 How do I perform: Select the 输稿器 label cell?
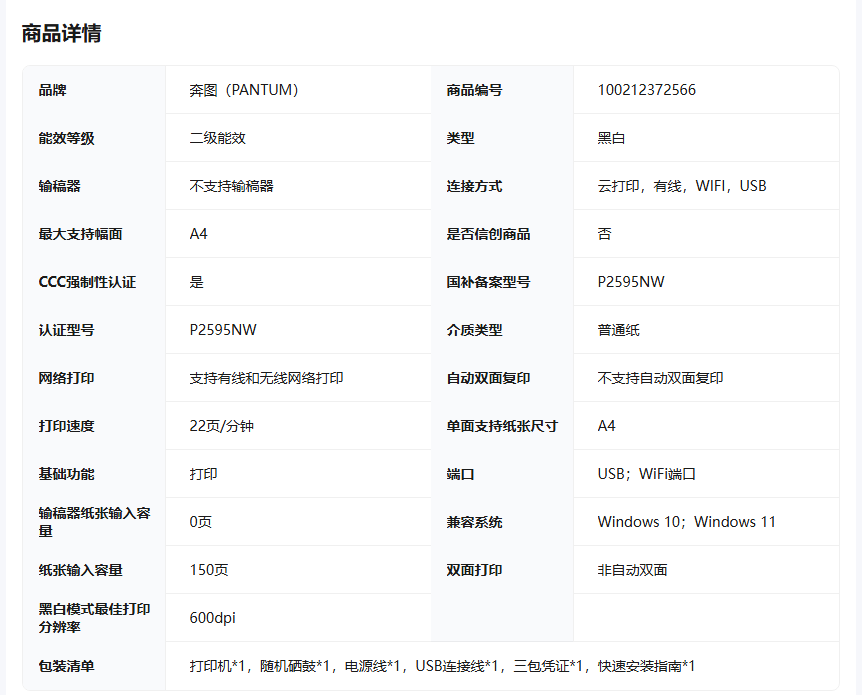(59, 186)
